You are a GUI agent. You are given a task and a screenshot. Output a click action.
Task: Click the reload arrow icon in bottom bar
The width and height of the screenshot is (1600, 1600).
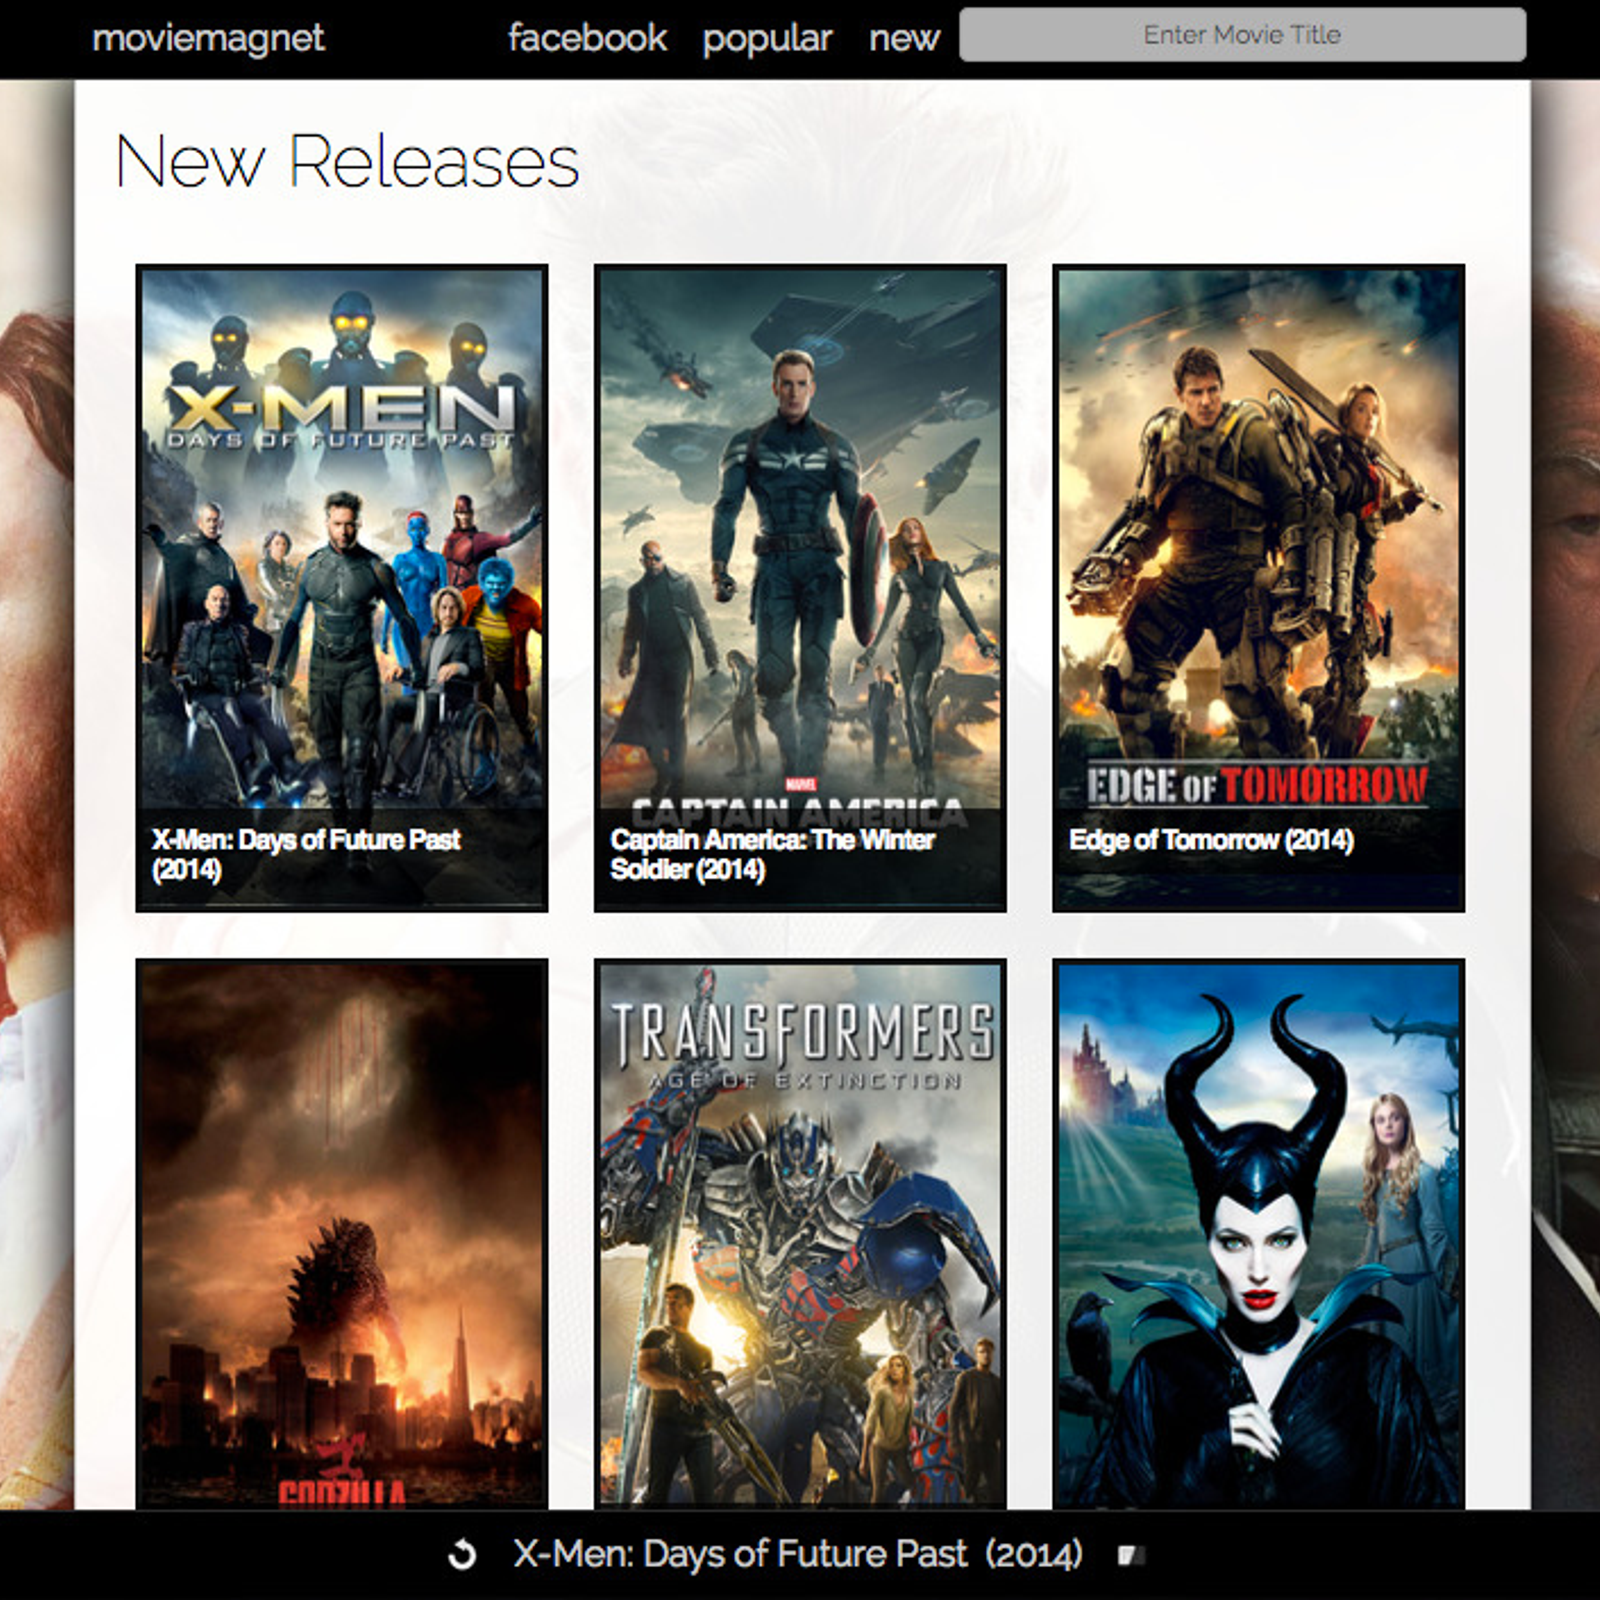[x=462, y=1554]
